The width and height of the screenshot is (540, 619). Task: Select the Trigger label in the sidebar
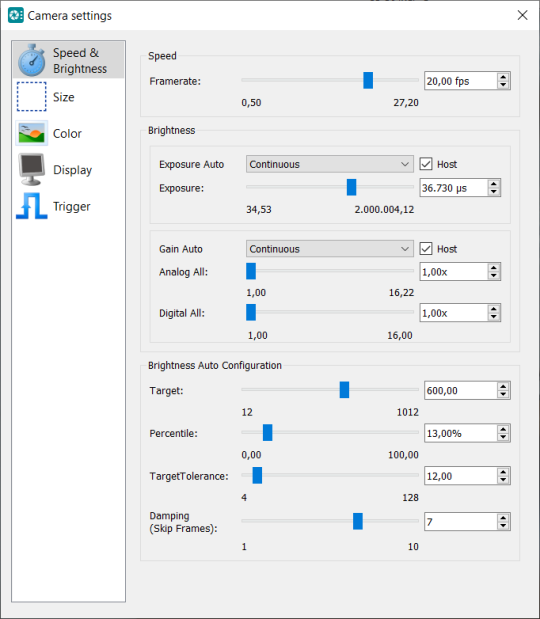tap(72, 206)
